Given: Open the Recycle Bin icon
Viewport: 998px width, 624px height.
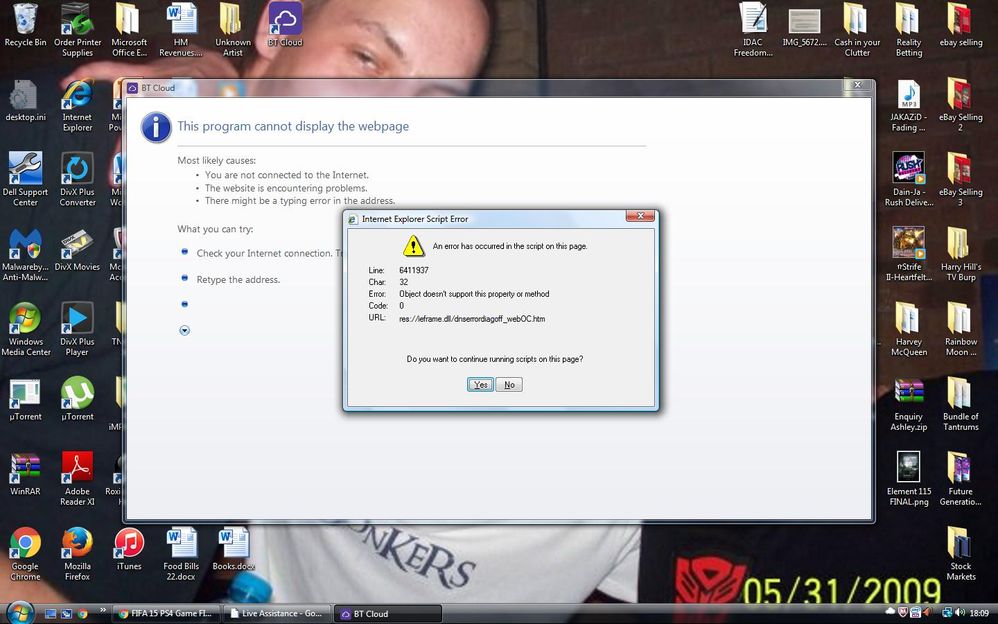Looking at the screenshot, I should pyautogui.click(x=25, y=25).
